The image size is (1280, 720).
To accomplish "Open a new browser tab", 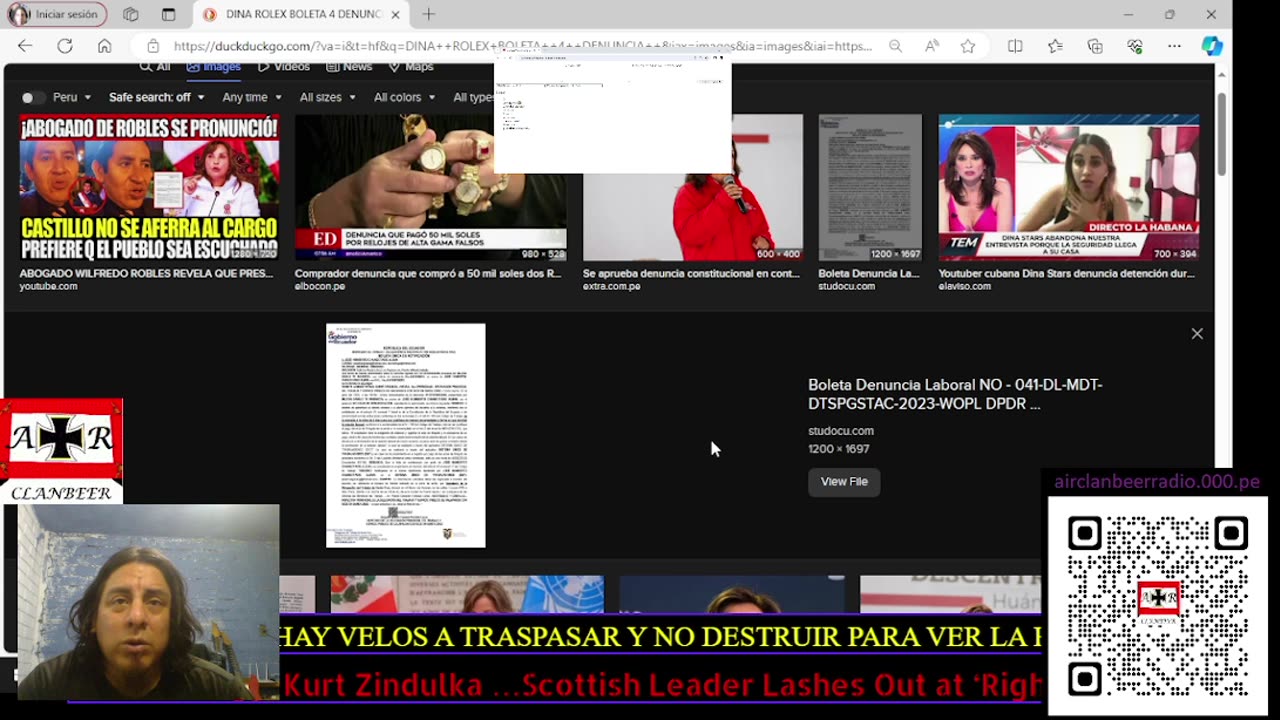I will pyautogui.click(x=428, y=14).
